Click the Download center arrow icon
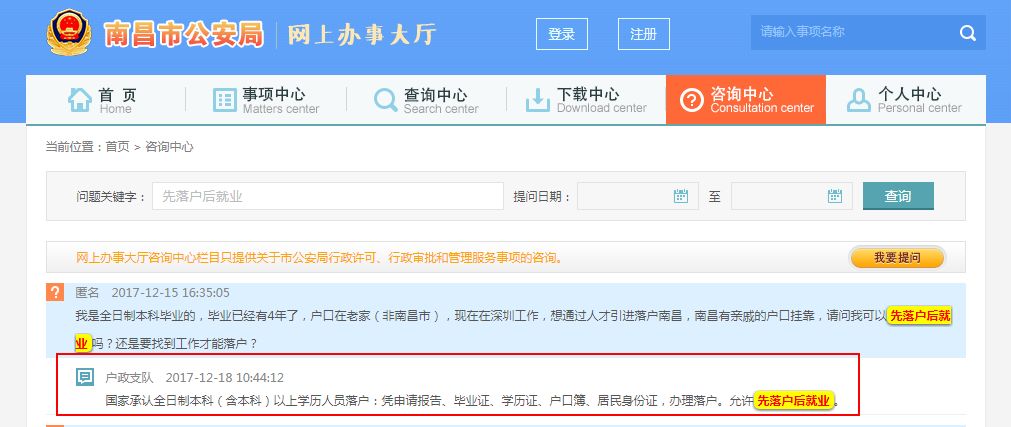The height and width of the screenshot is (427, 1011). point(538,100)
